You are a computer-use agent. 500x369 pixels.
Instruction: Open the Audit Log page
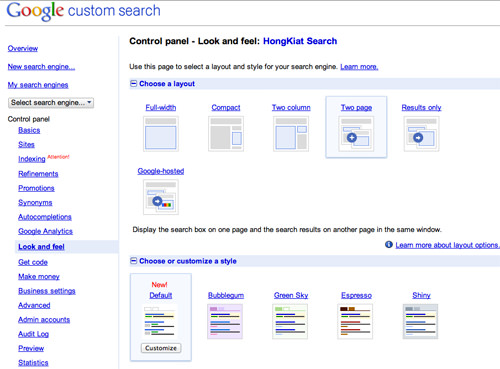pyautogui.click(x=33, y=334)
